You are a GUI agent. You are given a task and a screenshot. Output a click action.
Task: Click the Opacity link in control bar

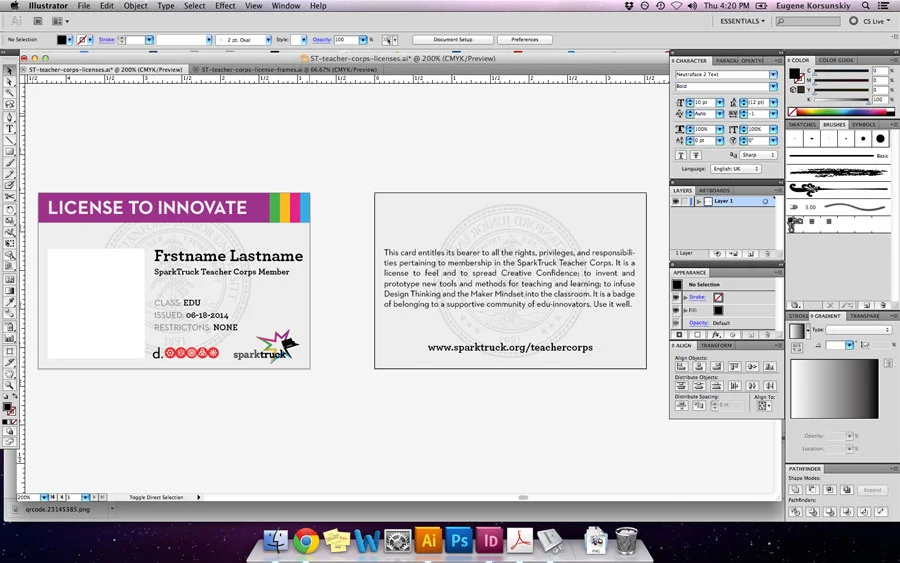point(321,40)
